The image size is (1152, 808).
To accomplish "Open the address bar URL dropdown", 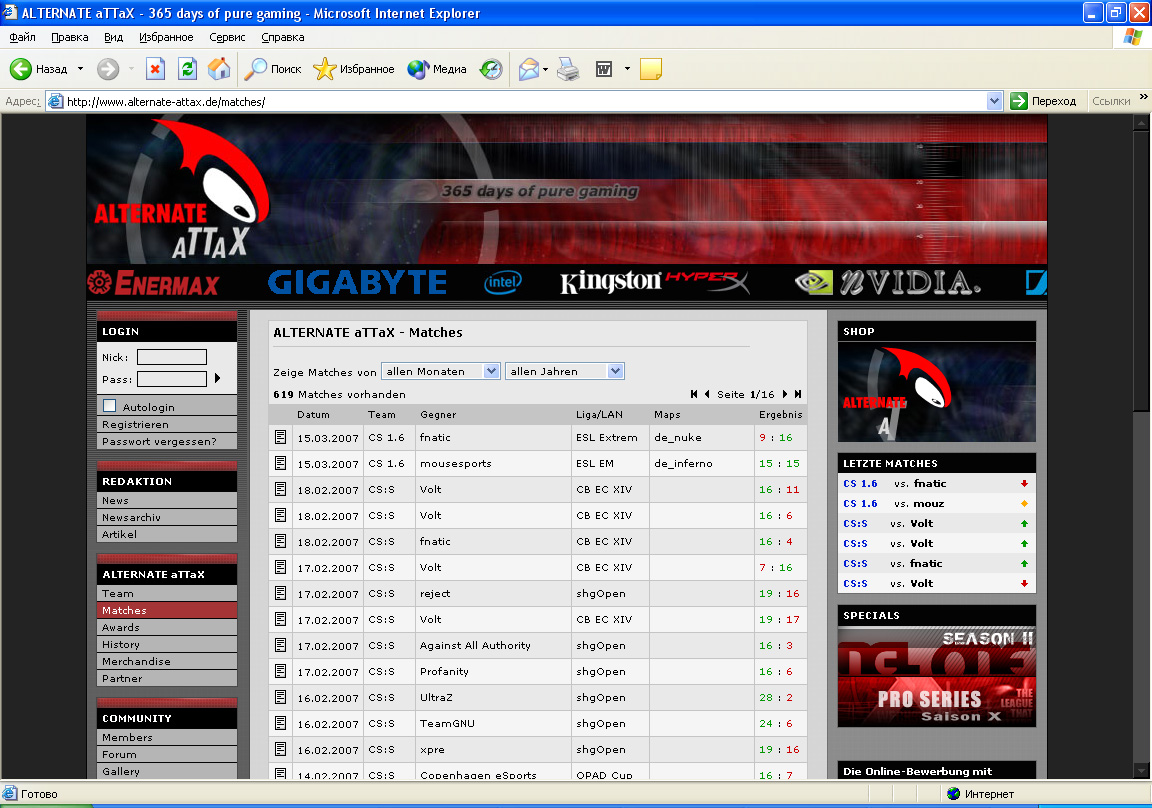I will (x=994, y=101).
